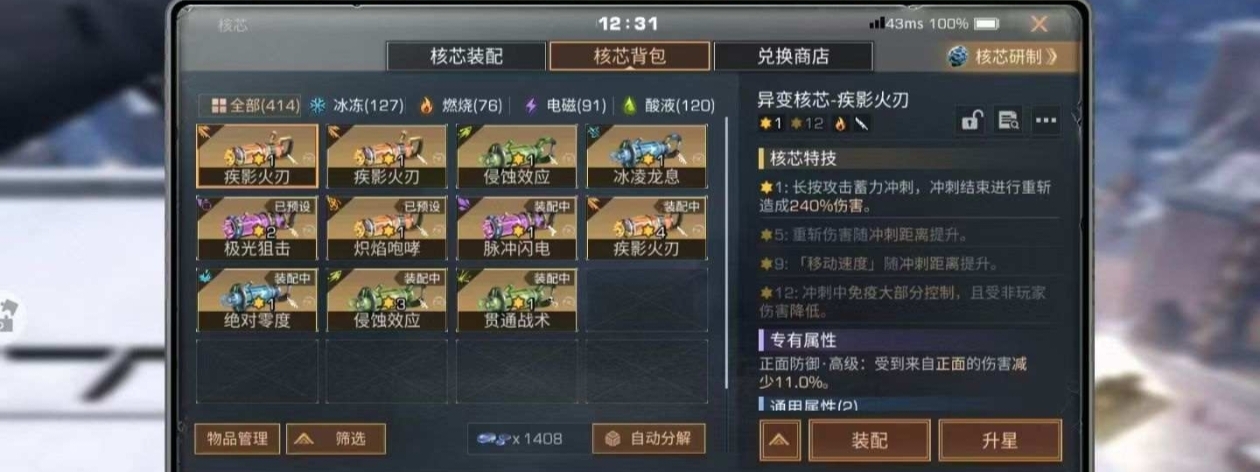Expand the up-arrow button beside 装配
Screen dimensions: 1260x472
pos(779,440)
